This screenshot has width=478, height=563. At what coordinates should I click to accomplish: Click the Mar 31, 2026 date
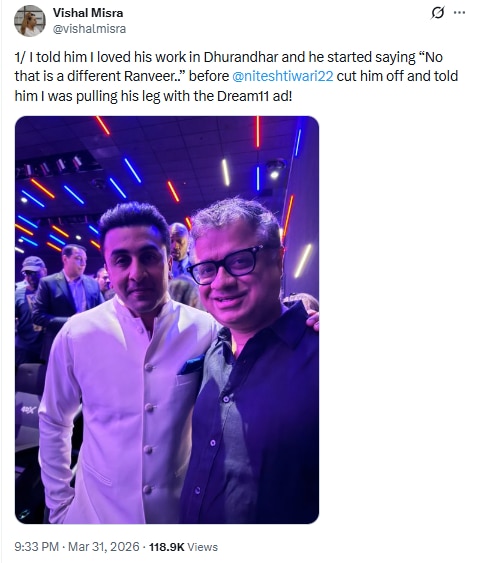[103, 546]
